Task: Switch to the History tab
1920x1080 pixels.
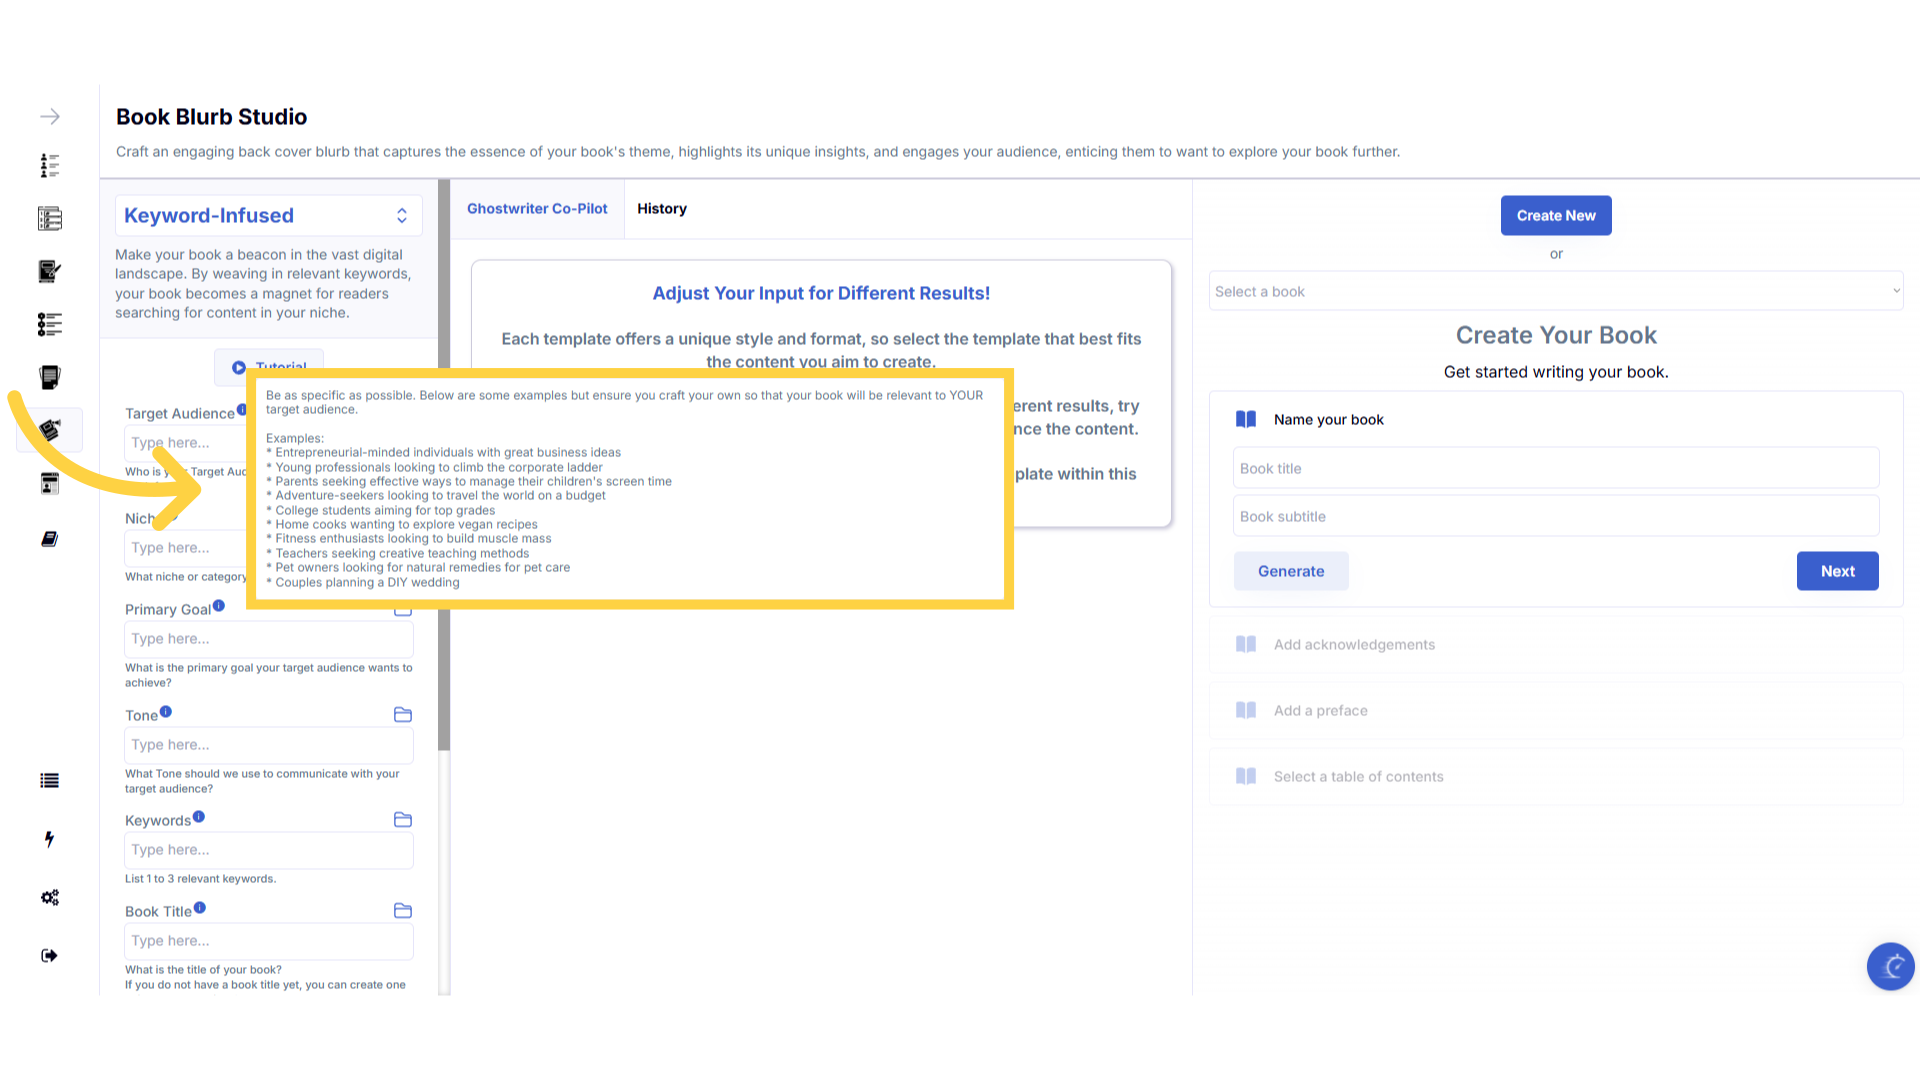Action: click(x=662, y=209)
